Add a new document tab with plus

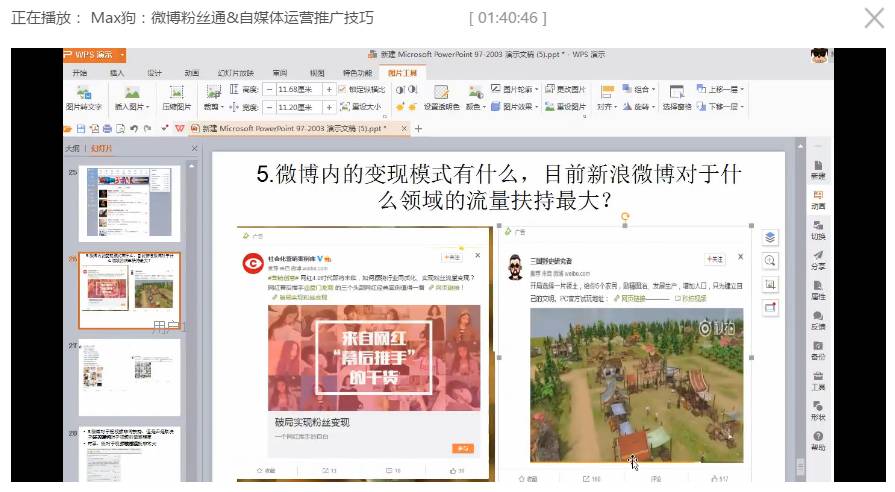pyautogui.click(x=418, y=129)
